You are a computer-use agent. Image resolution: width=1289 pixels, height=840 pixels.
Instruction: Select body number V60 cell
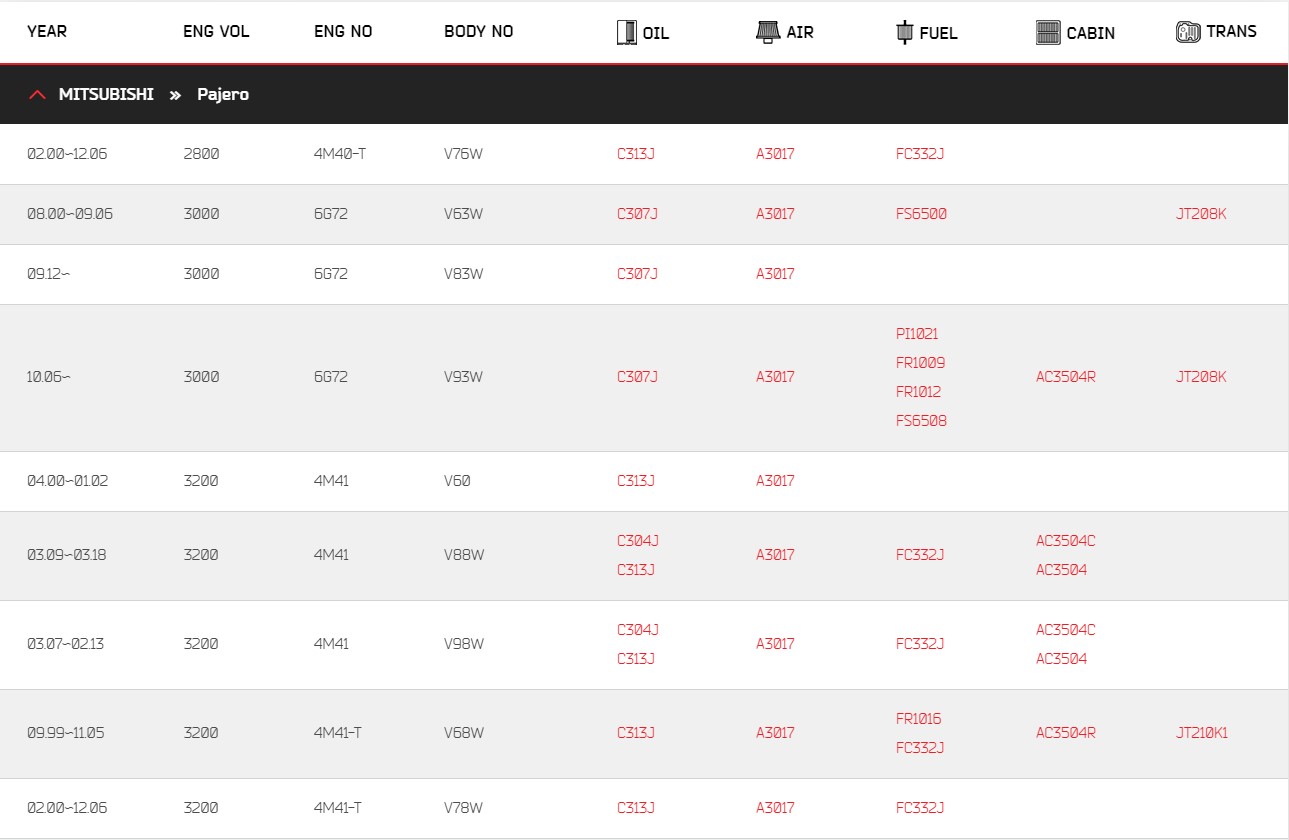457,481
